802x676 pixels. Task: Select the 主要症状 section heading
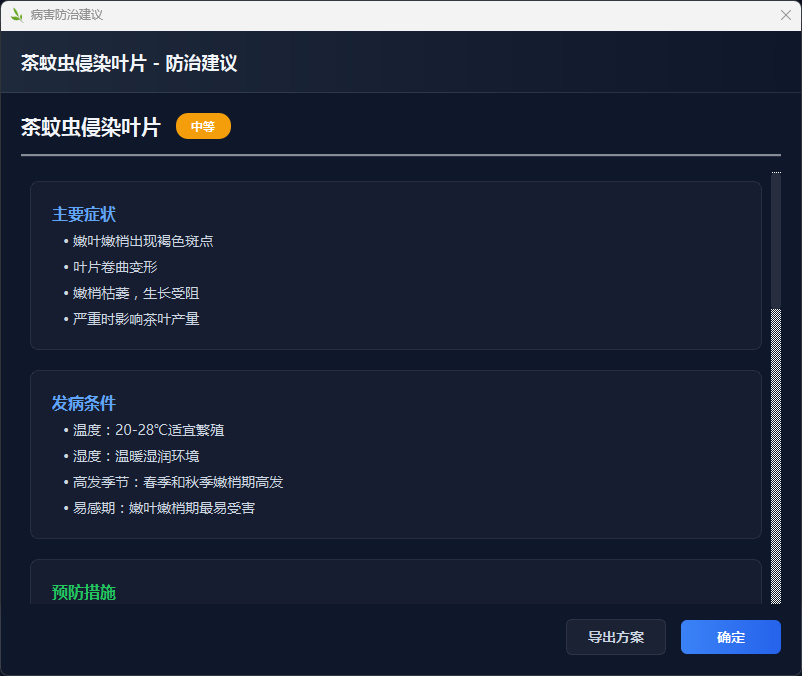pos(84,214)
